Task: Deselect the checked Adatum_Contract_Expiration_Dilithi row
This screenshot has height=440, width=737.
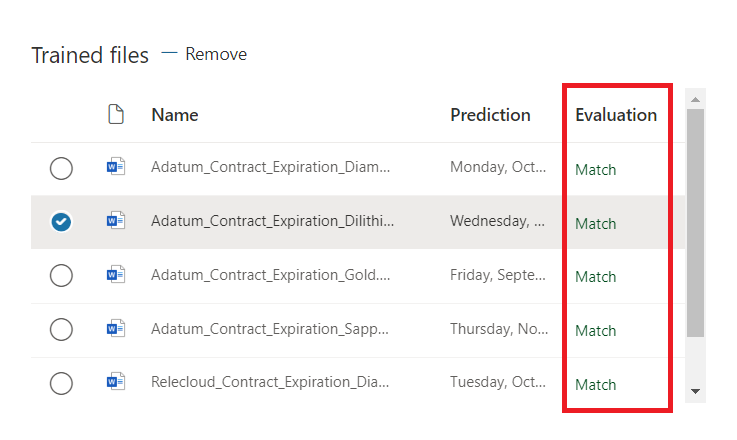Action: [x=61, y=222]
